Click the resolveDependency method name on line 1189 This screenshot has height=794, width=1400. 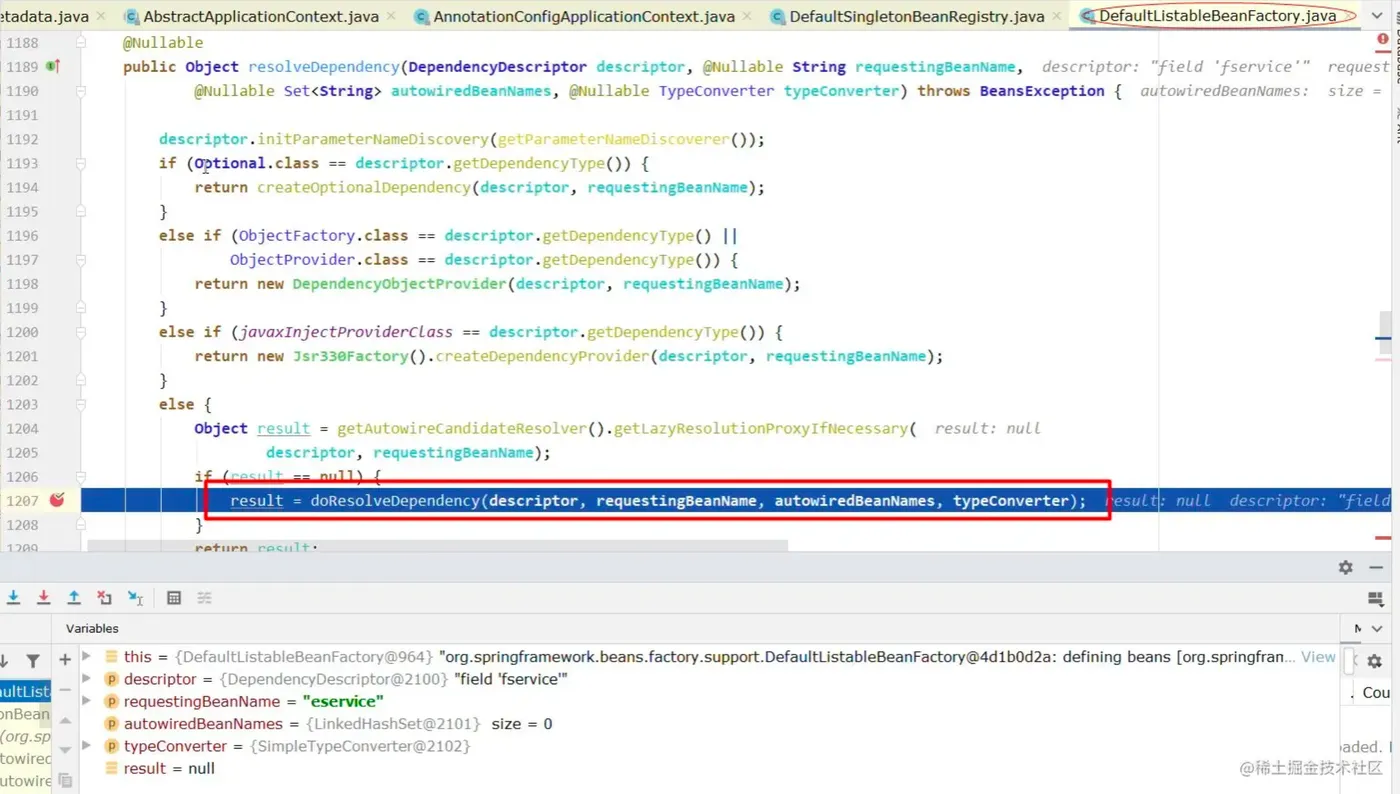coord(323,67)
